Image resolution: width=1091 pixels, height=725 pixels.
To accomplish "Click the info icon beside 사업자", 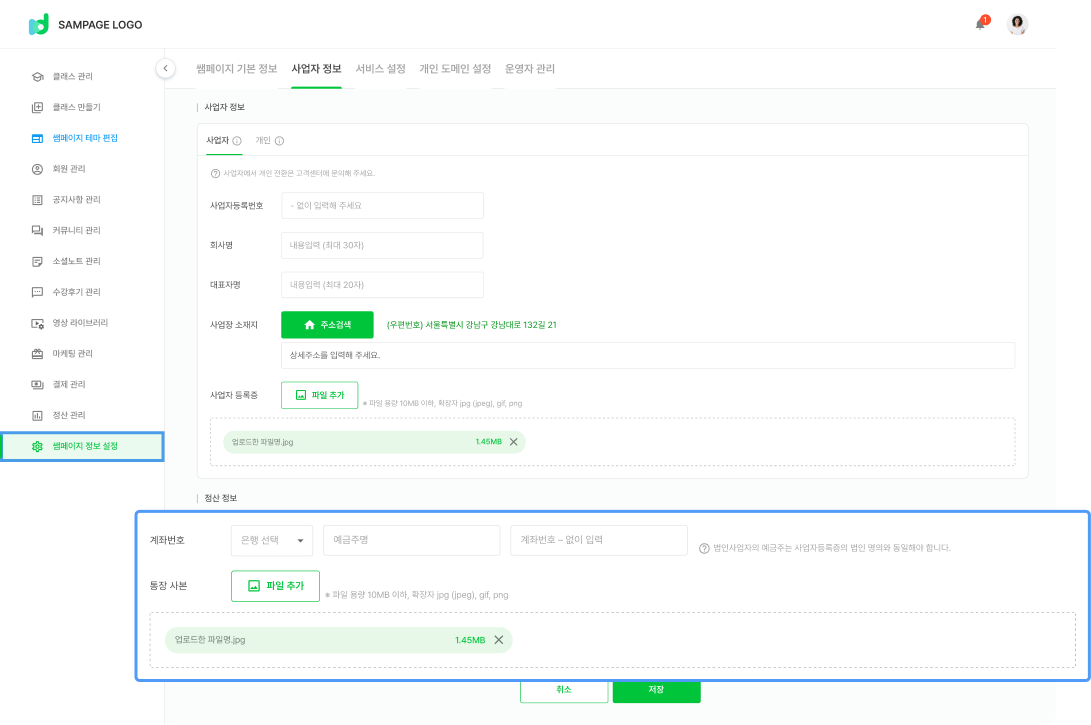I will [237, 141].
